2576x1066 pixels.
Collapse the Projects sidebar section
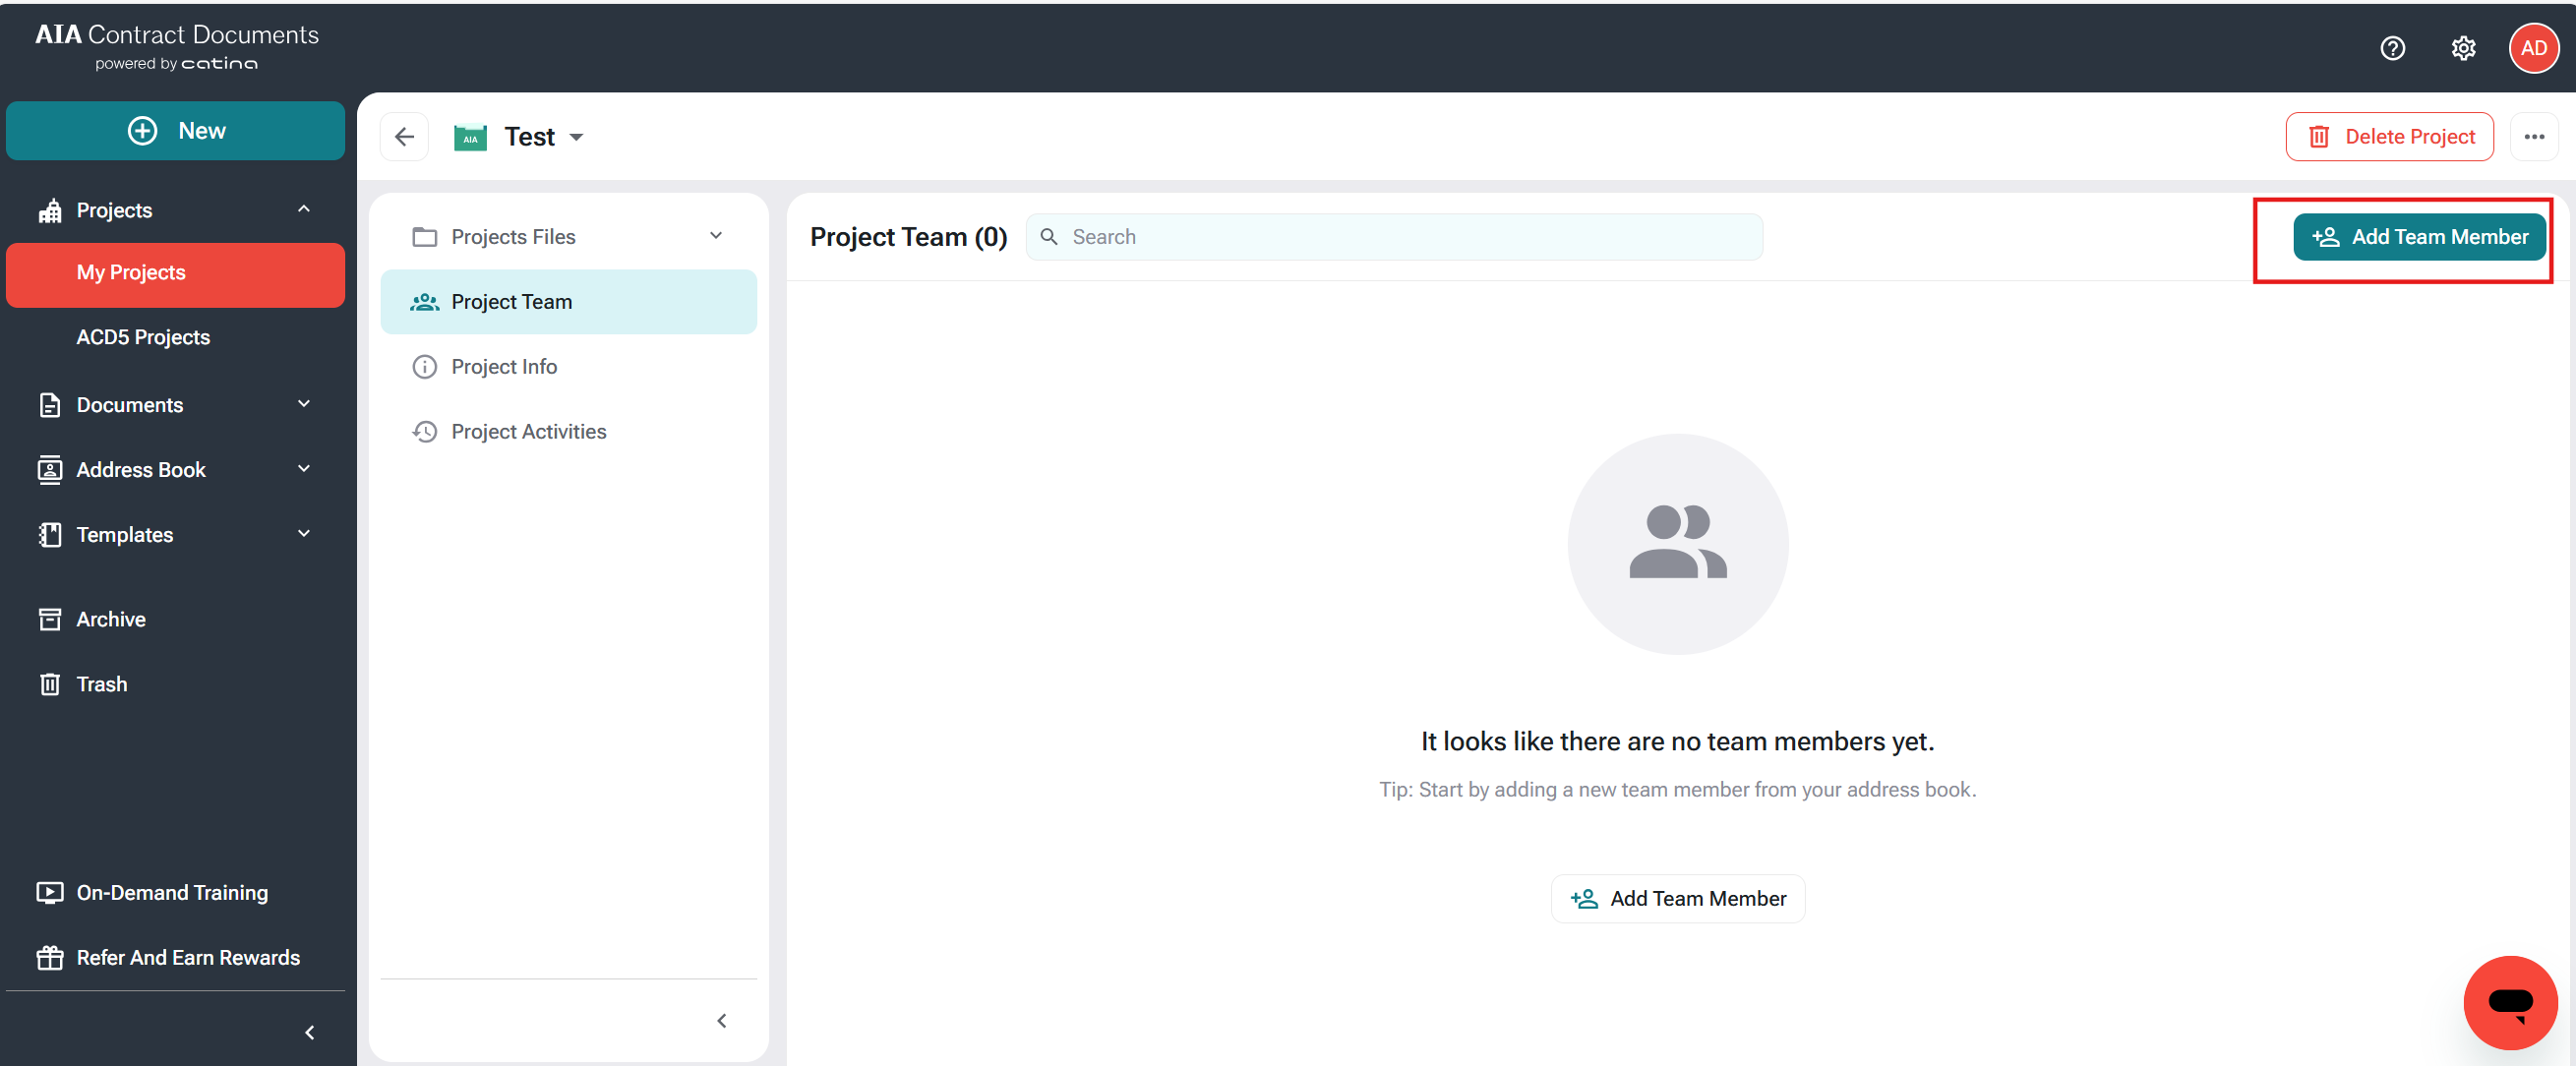[304, 209]
